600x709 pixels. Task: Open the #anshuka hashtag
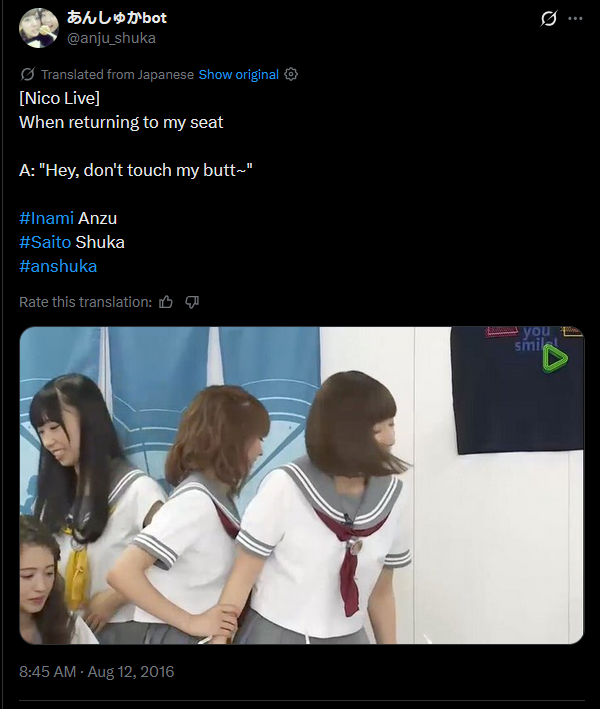pyautogui.click(x=58, y=266)
